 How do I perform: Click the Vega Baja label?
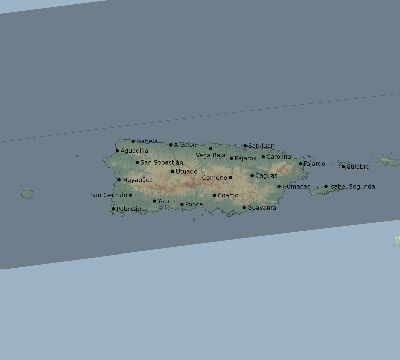click(211, 155)
